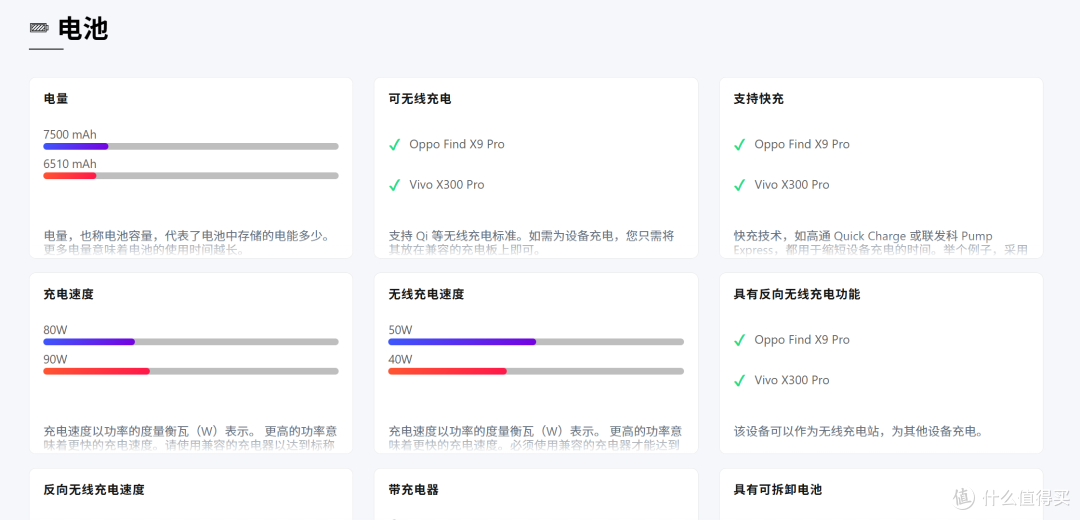Click the 充电速度 card title
The width and height of the screenshot is (1080, 520).
(68, 295)
